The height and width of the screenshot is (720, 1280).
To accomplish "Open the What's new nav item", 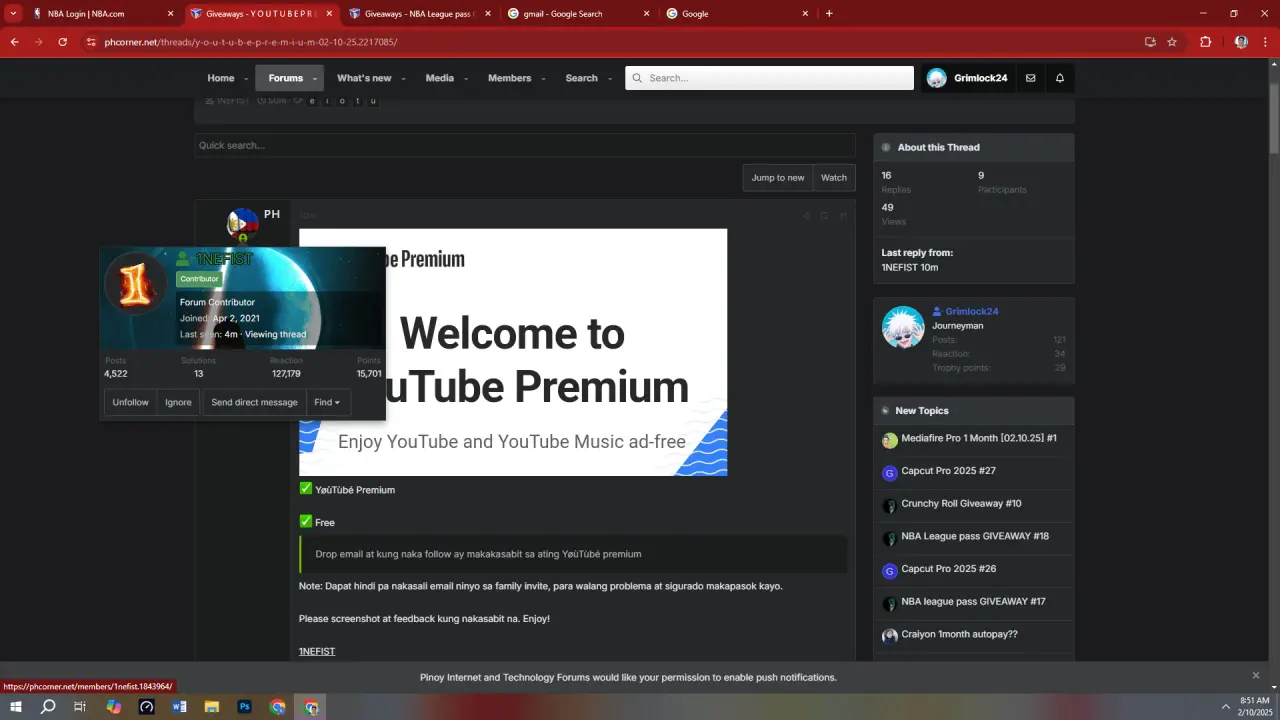I will pos(364,78).
